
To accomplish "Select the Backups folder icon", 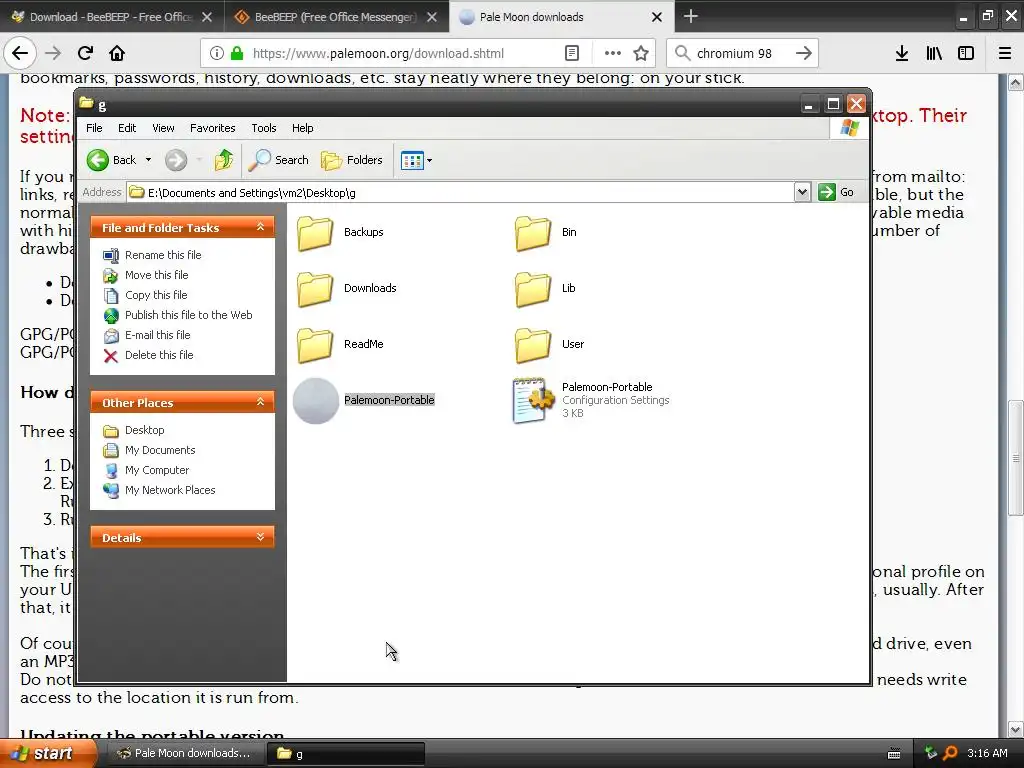I will coord(315,233).
